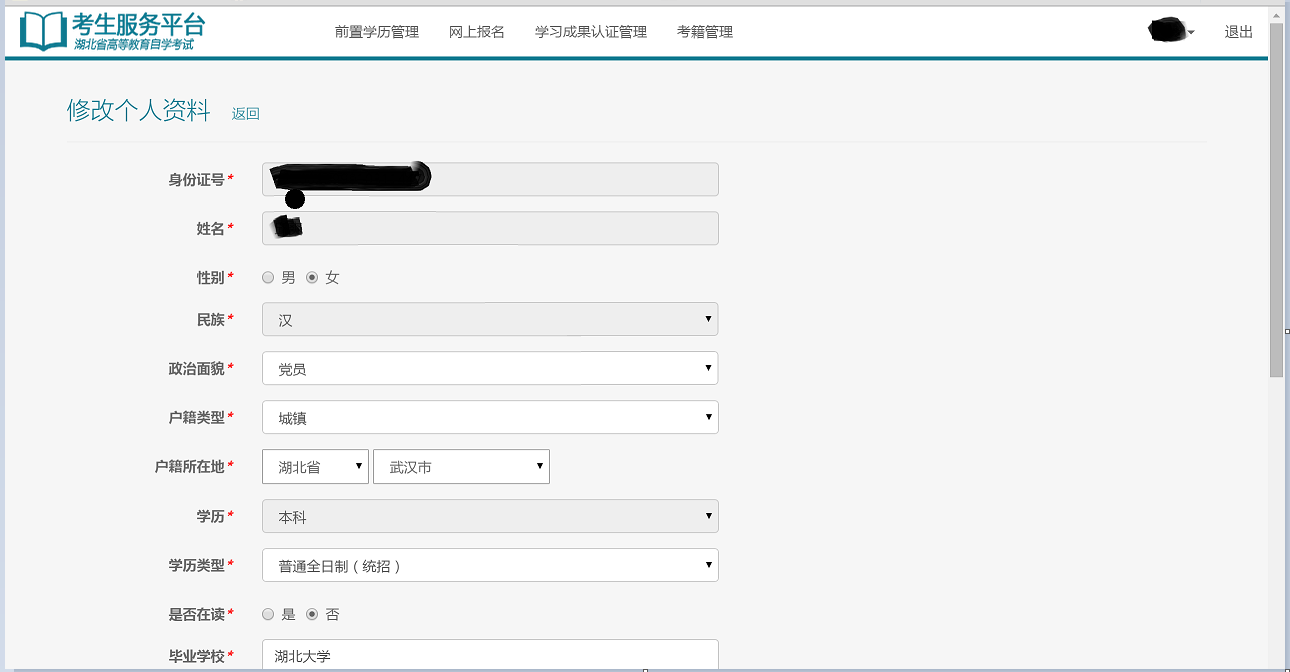The height and width of the screenshot is (672, 1290).
Task: Expand the 户籍类型 dropdown
Action: coord(490,417)
